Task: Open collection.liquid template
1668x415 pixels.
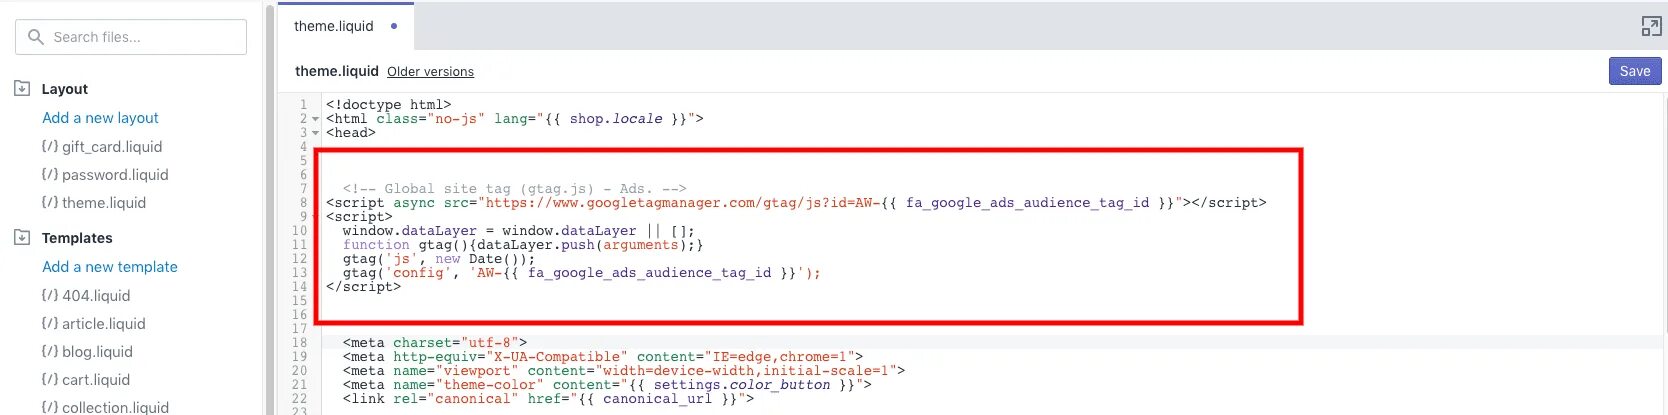Action: 115,407
